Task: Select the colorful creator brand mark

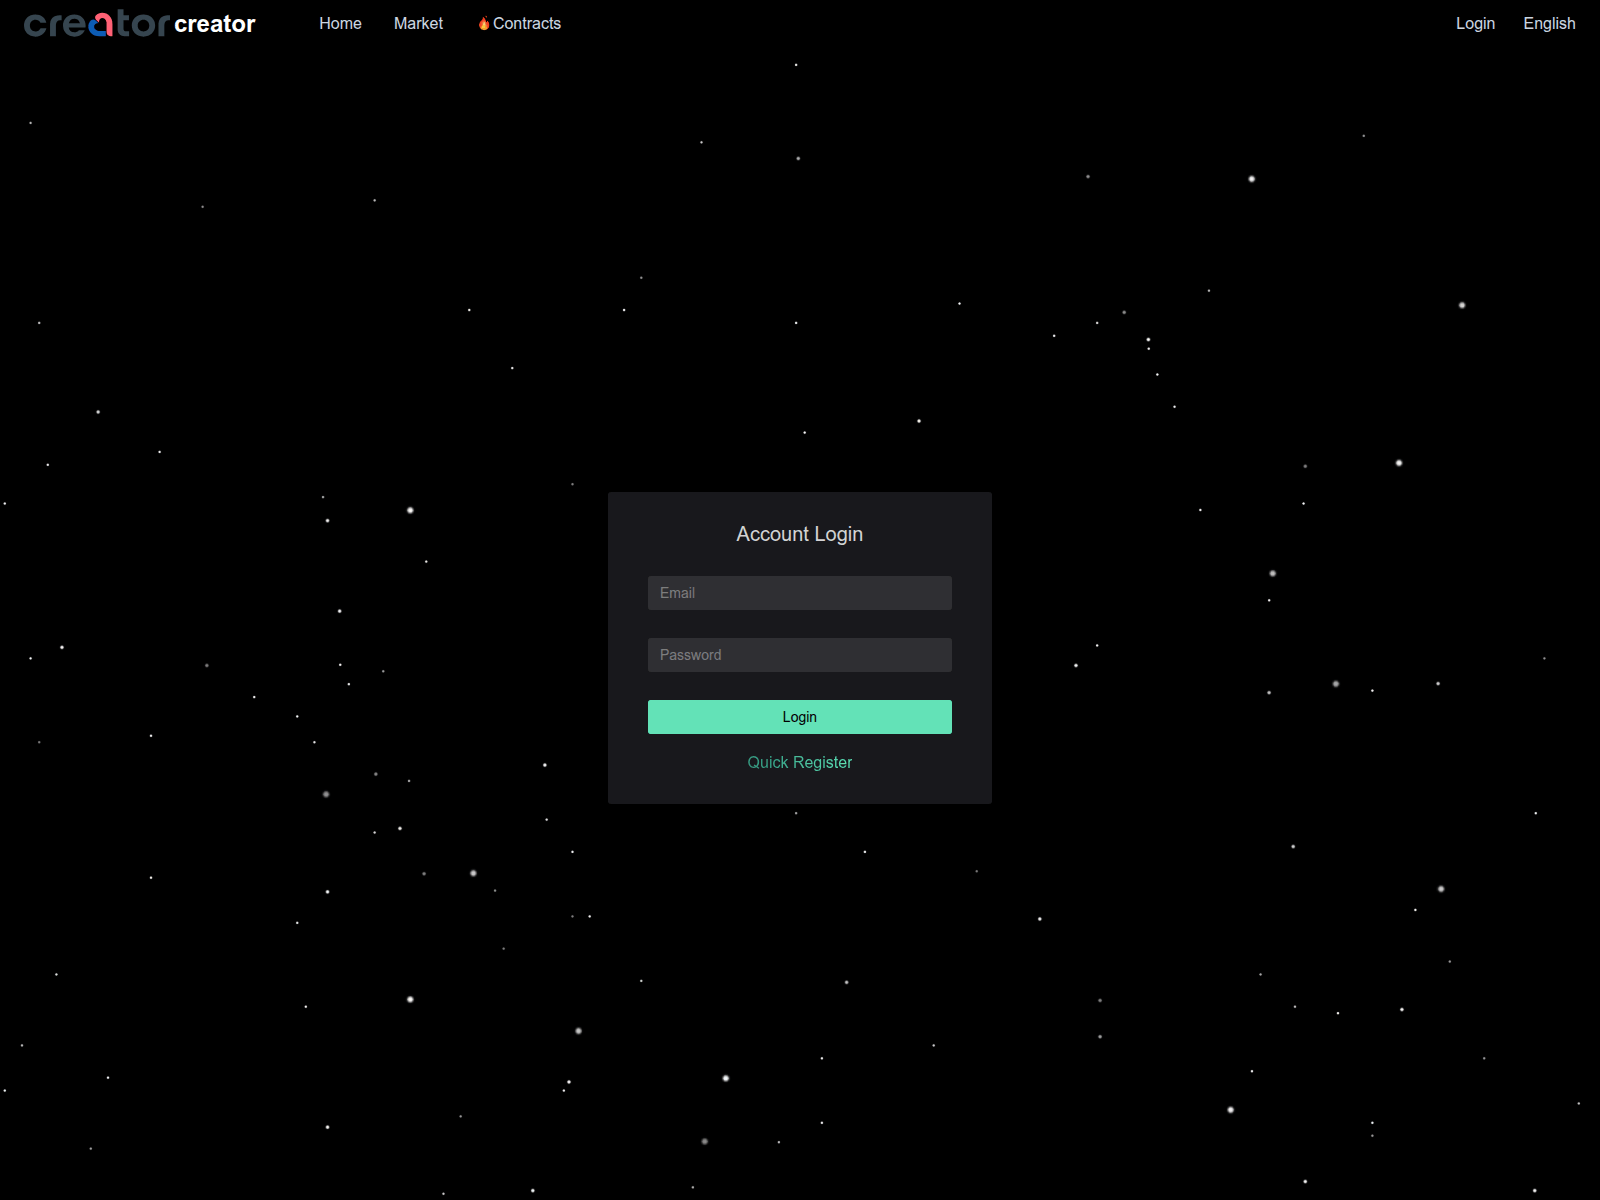Action: tap(95, 23)
